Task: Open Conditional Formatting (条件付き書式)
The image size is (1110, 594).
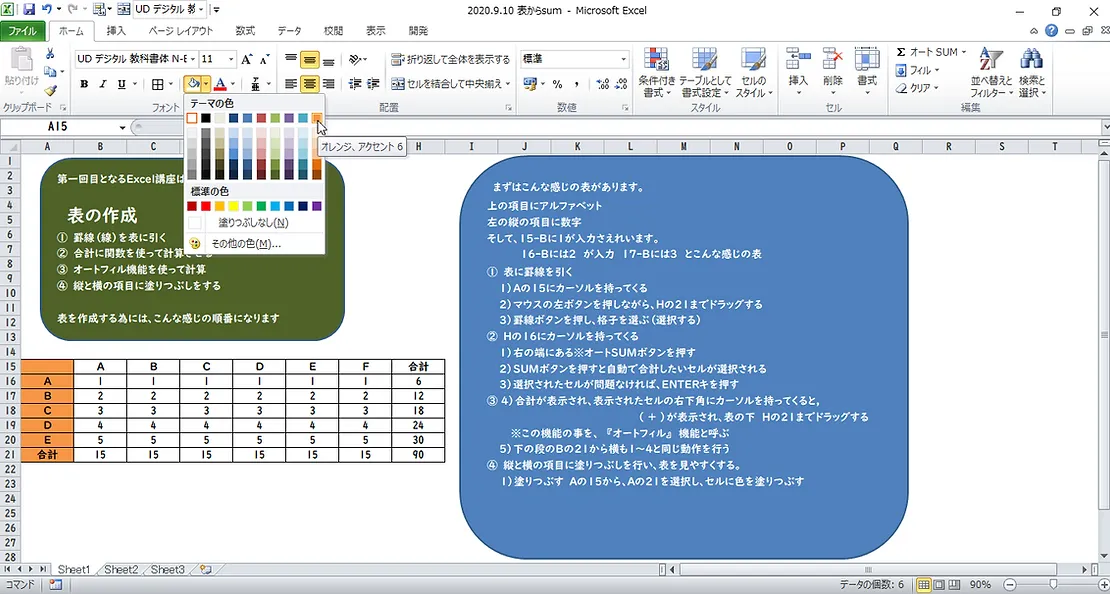Action: (x=656, y=70)
